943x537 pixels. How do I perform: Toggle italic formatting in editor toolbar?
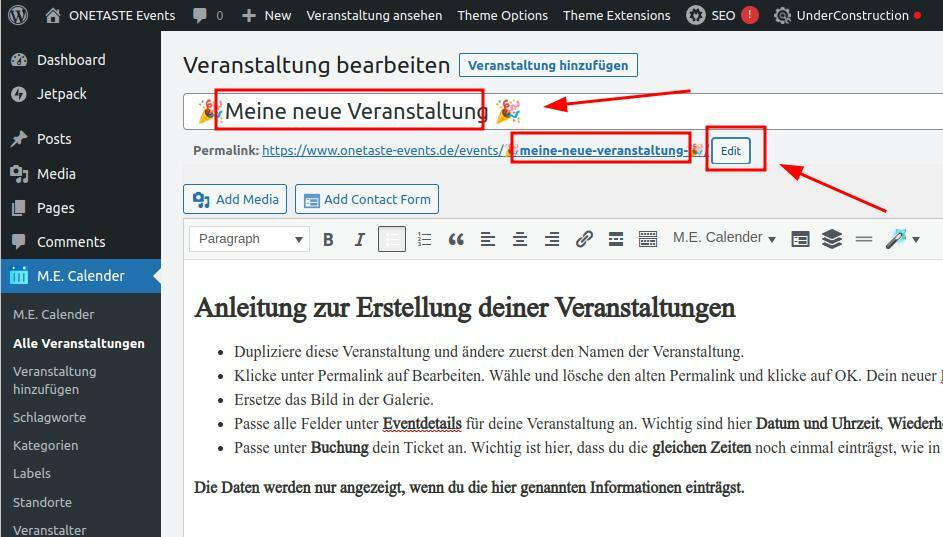coord(359,239)
